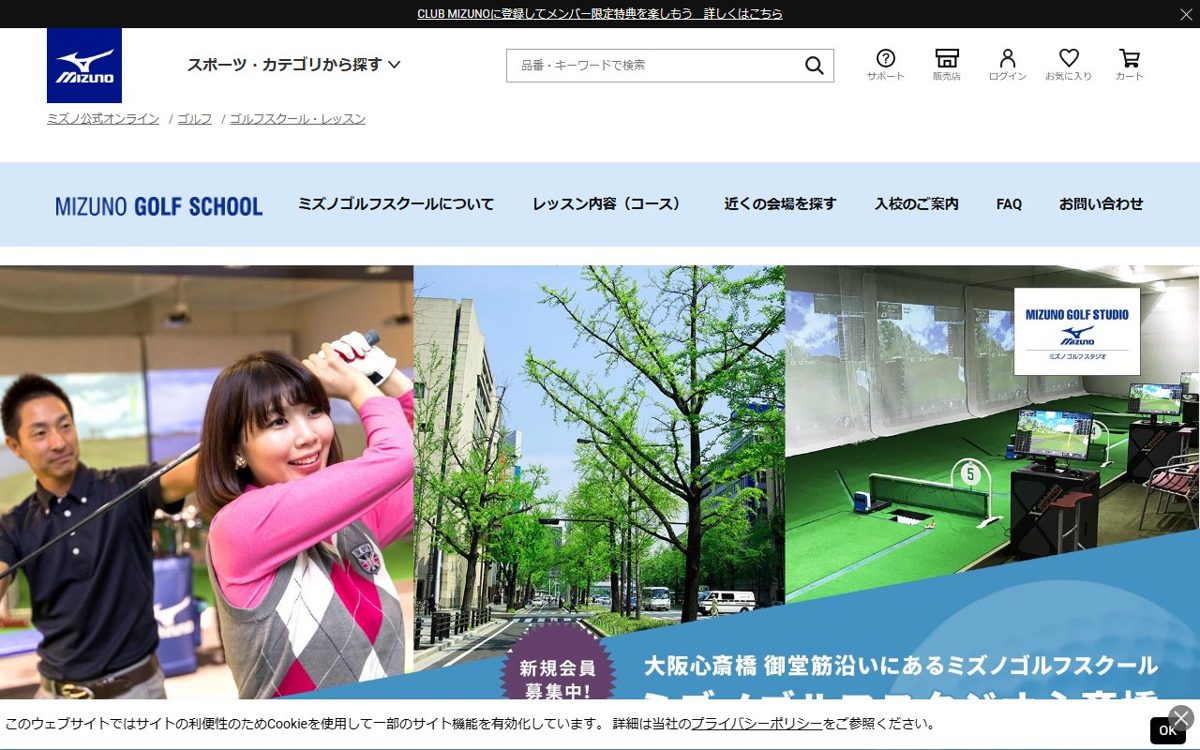Click OK on the cookie notice

click(1167, 731)
